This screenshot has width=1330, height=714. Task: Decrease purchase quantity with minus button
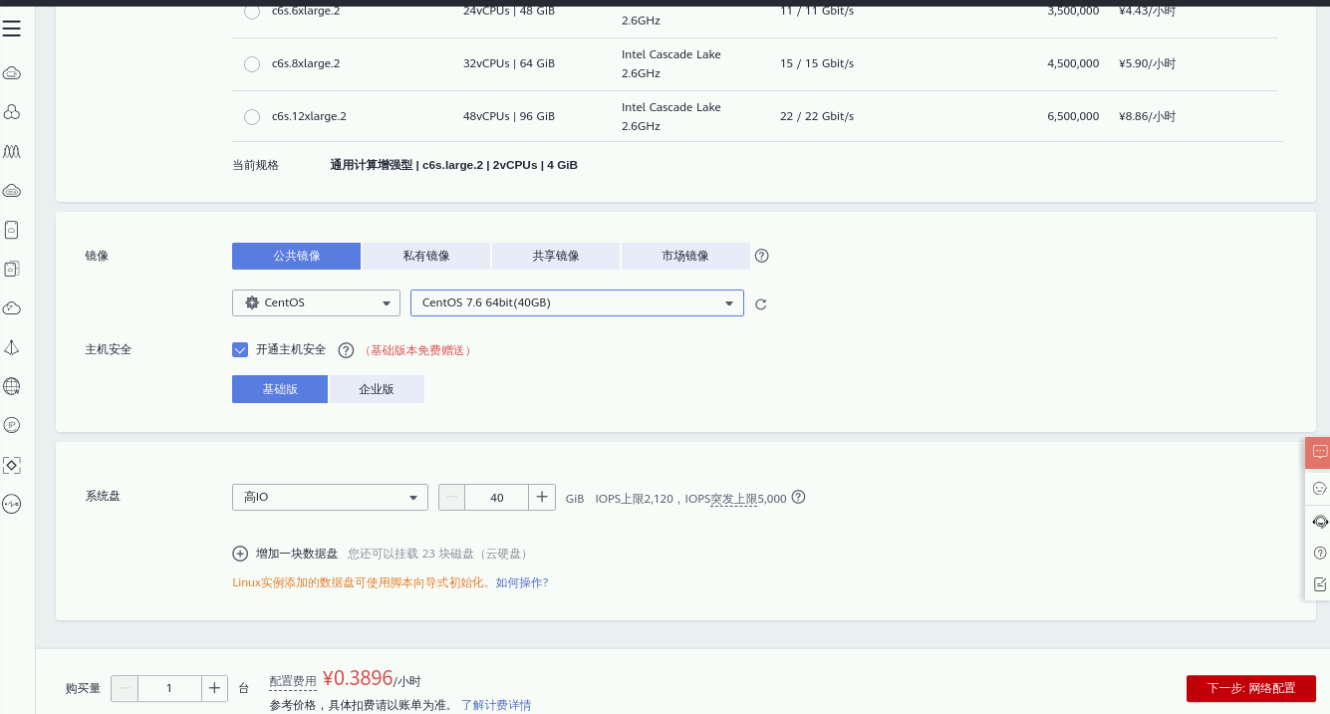(124, 688)
